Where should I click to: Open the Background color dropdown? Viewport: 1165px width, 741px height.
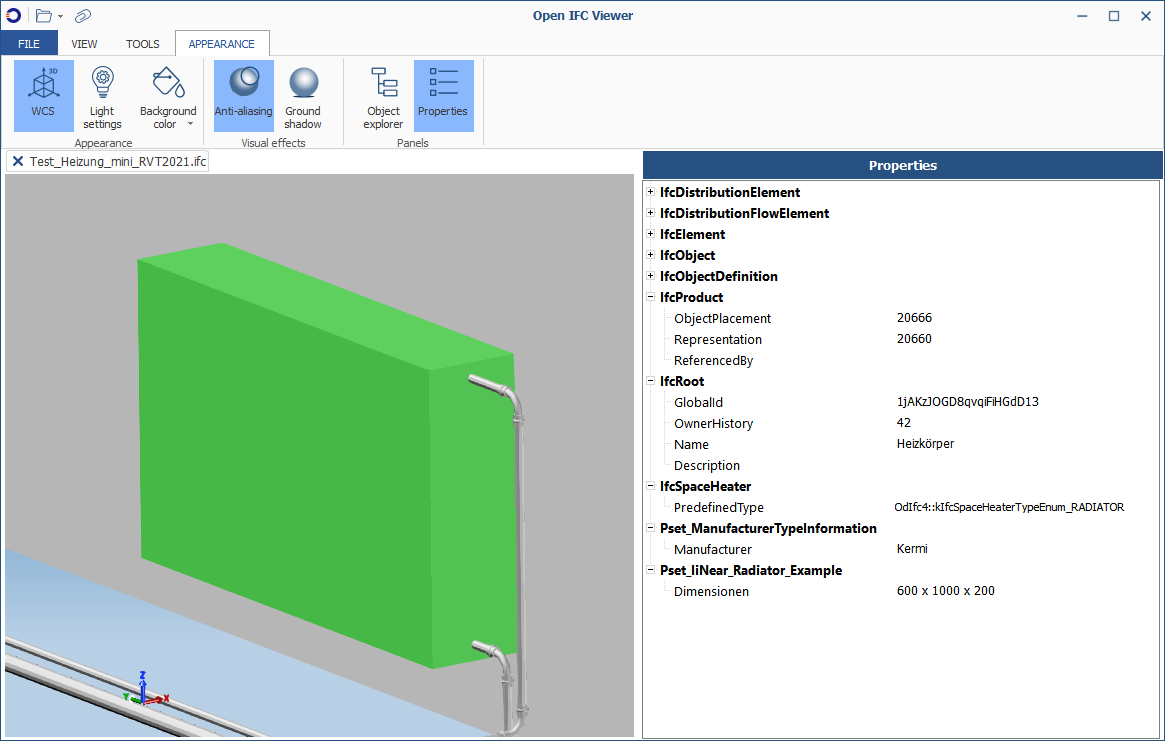tap(167, 96)
